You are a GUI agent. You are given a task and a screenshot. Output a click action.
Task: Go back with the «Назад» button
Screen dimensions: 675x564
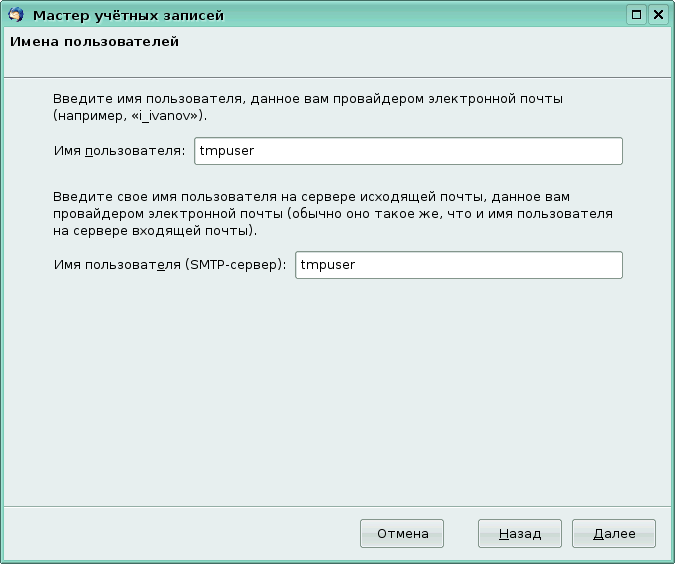pos(519,534)
